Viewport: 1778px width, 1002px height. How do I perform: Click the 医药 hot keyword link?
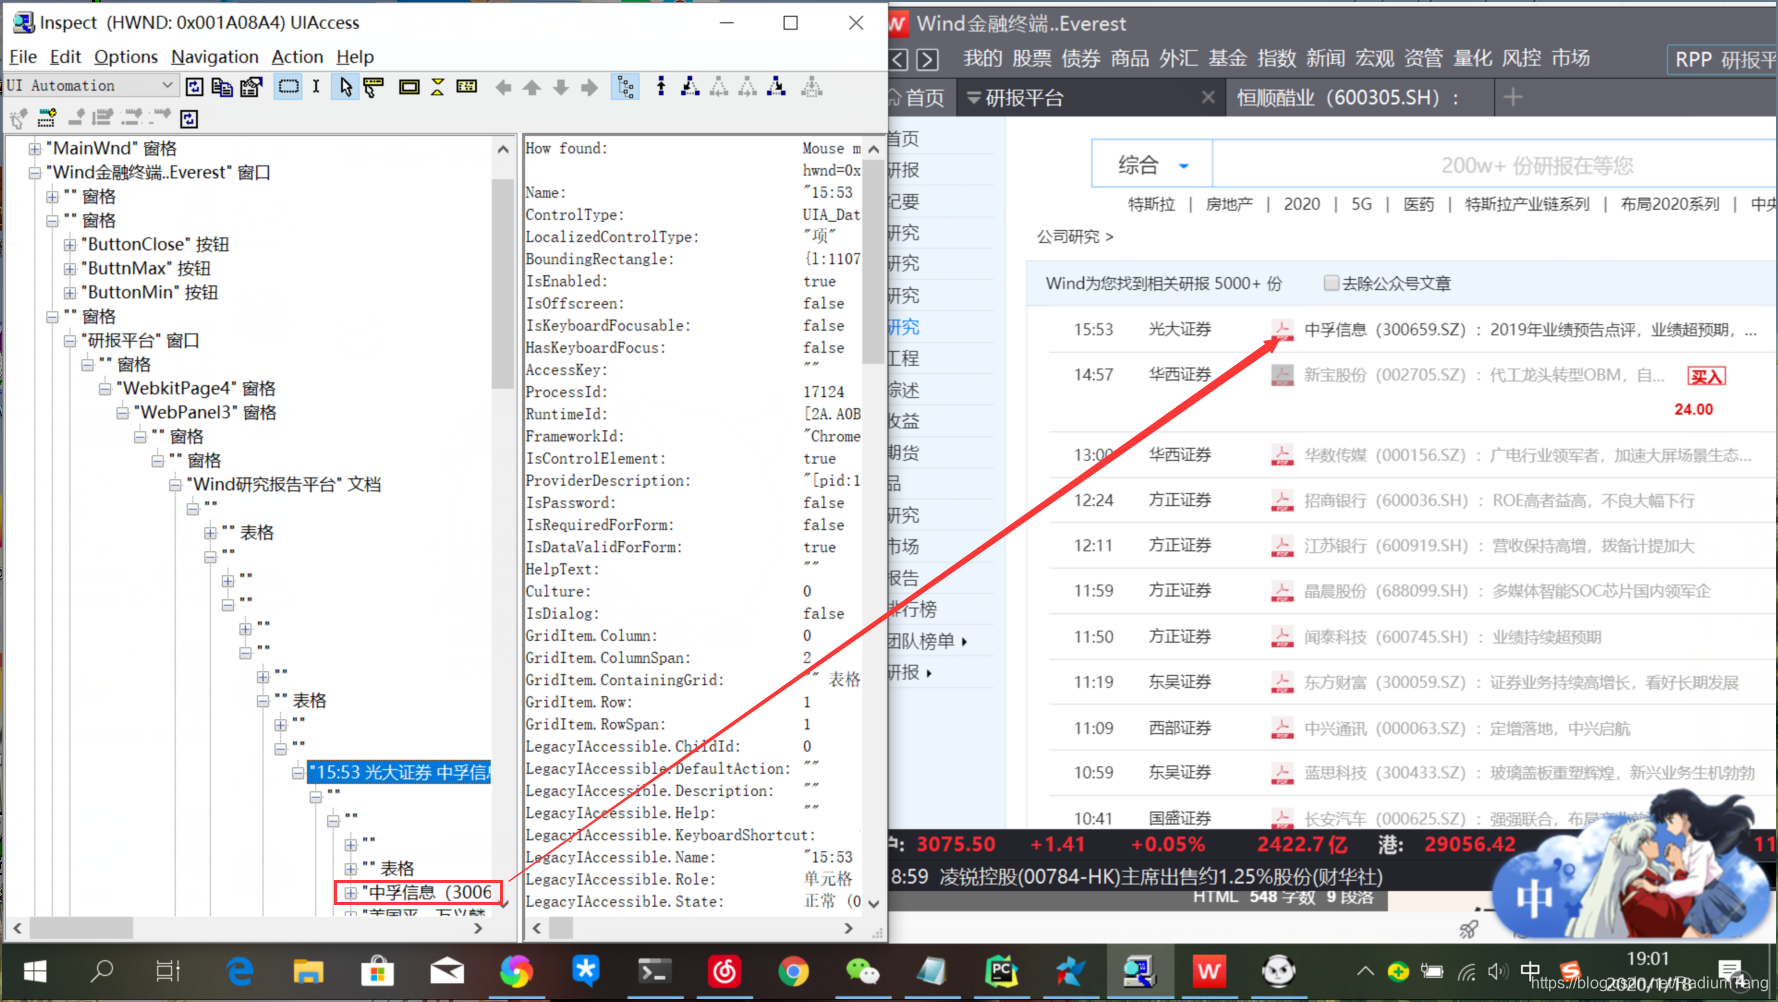(1419, 204)
